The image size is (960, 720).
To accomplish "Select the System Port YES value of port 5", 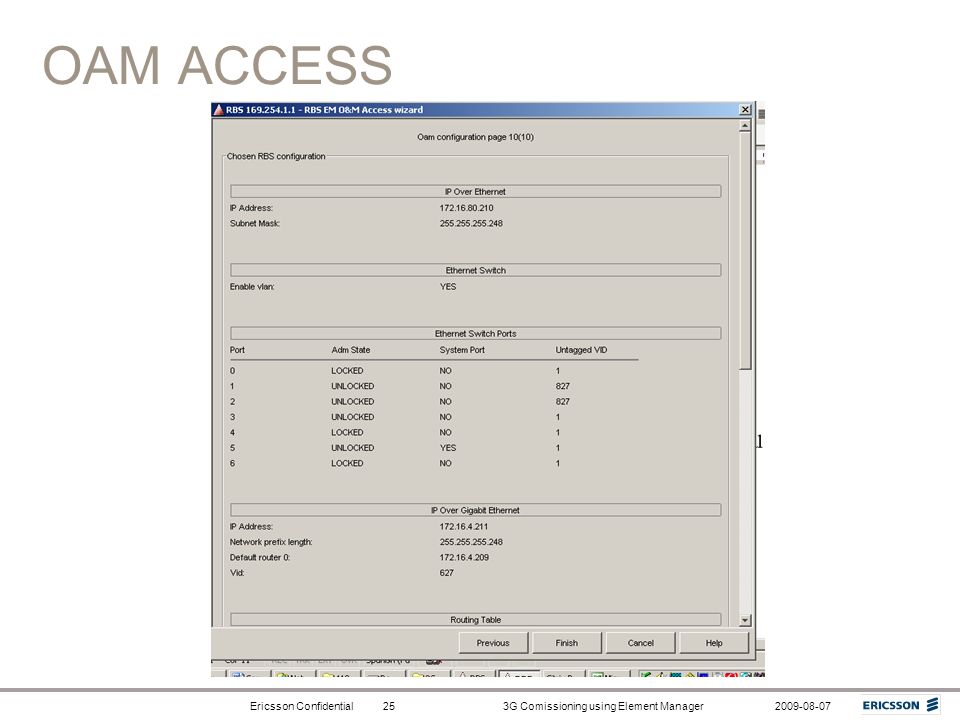I will (448, 448).
